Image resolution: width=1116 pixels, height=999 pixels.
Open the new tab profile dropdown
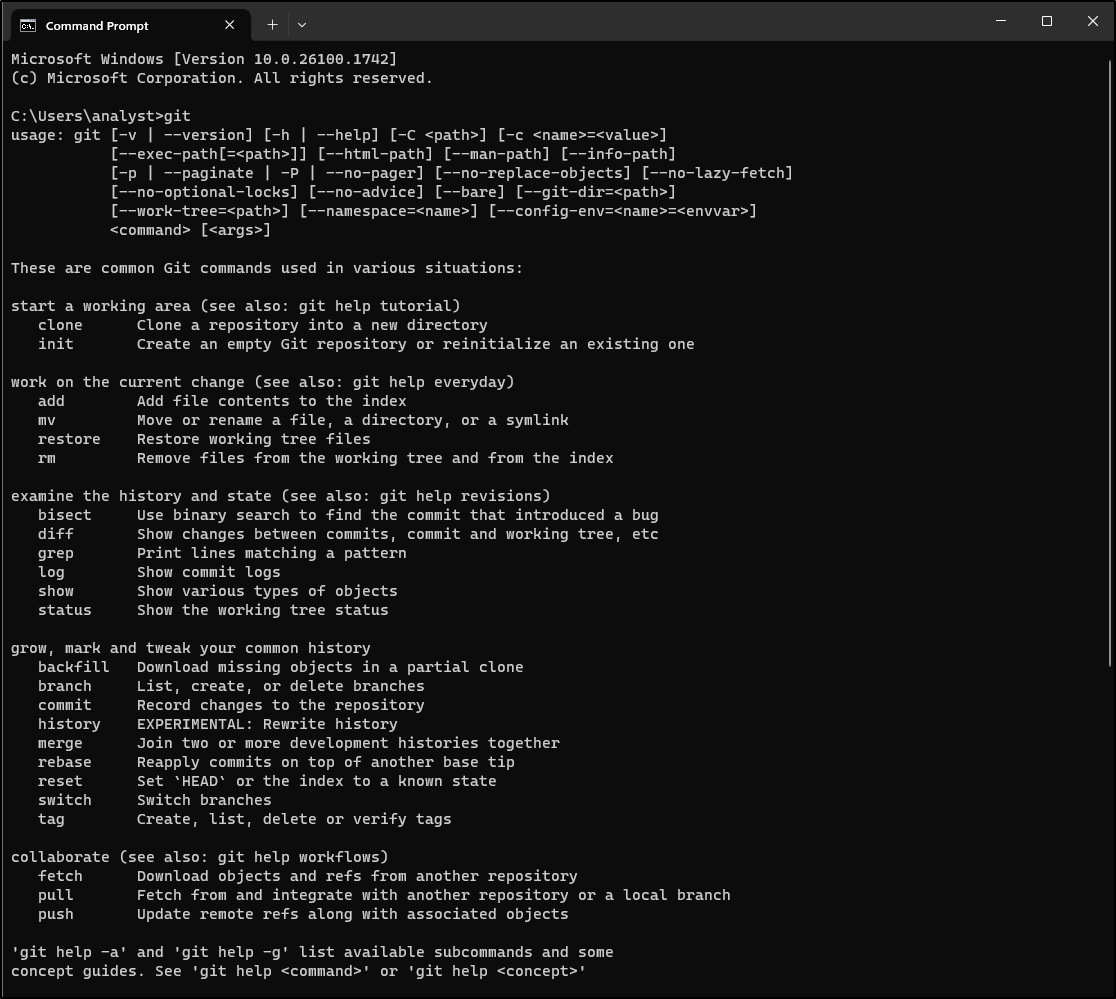(302, 25)
